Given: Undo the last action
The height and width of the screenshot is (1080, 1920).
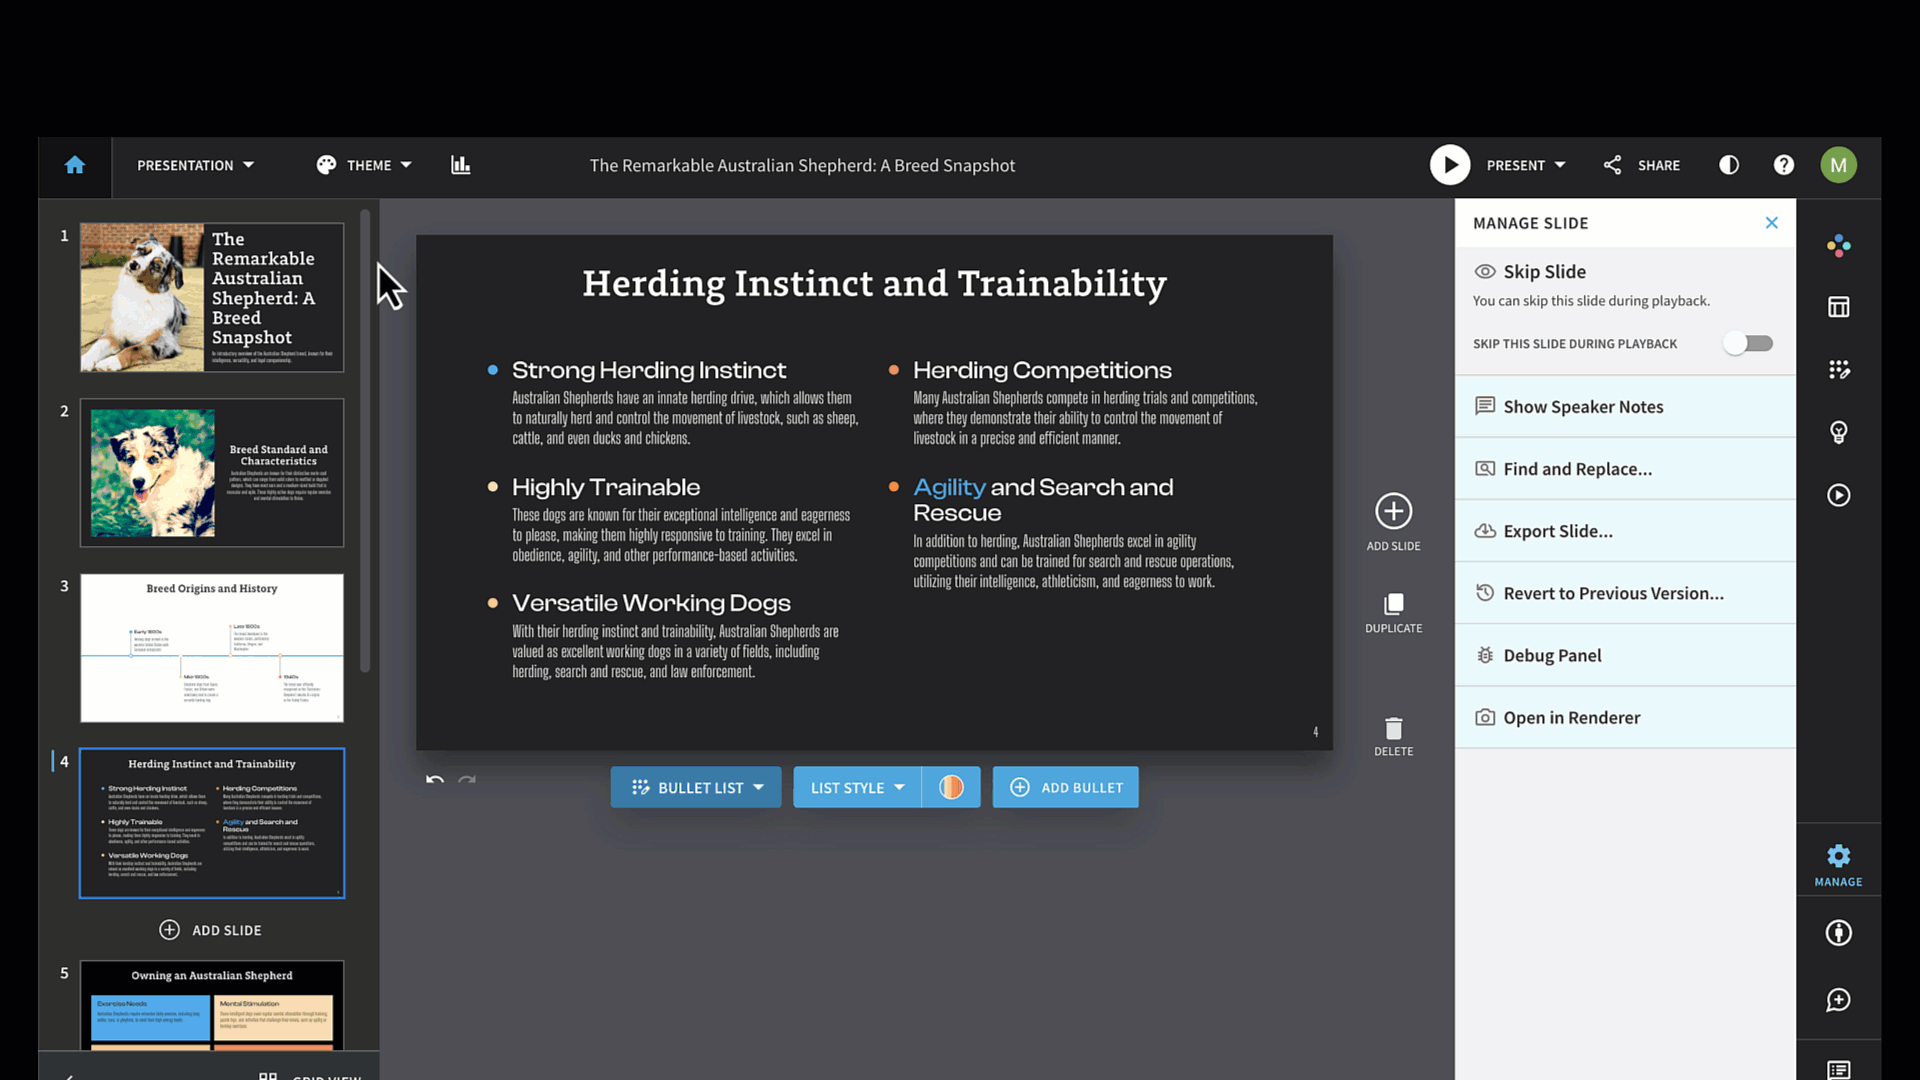Looking at the screenshot, I should click(434, 780).
